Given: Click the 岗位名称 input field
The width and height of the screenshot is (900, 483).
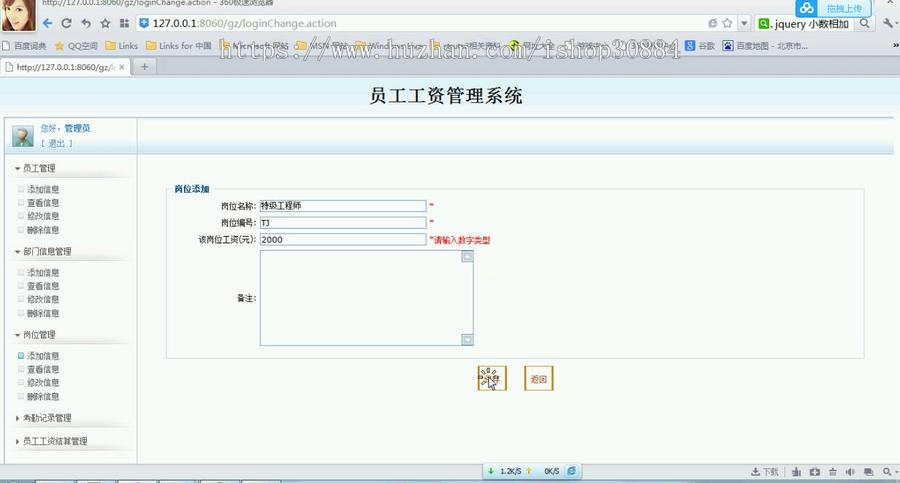Looking at the screenshot, I should (x=343, y=206).
